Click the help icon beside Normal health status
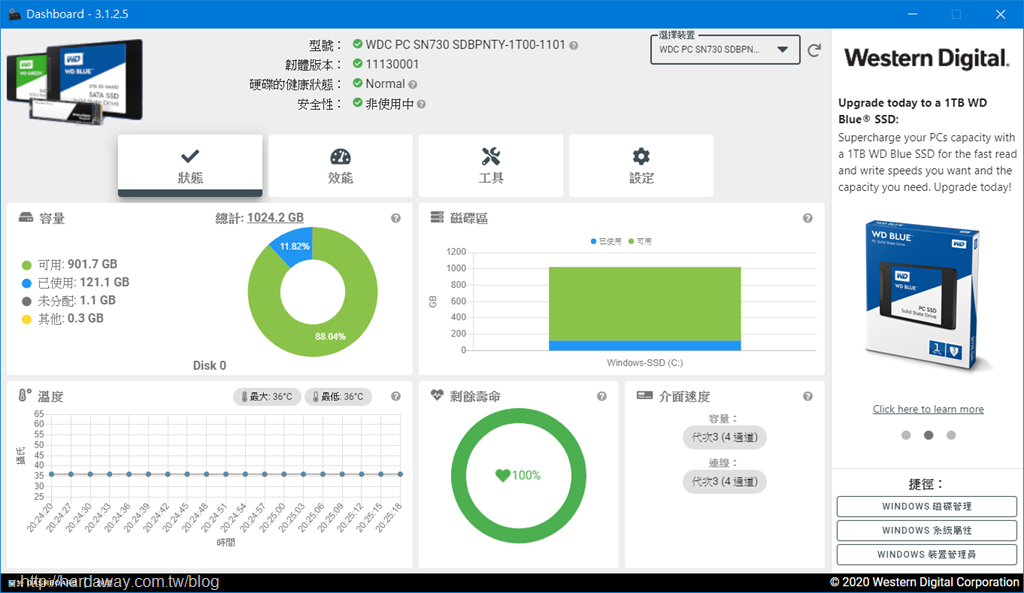 (413, 84)
